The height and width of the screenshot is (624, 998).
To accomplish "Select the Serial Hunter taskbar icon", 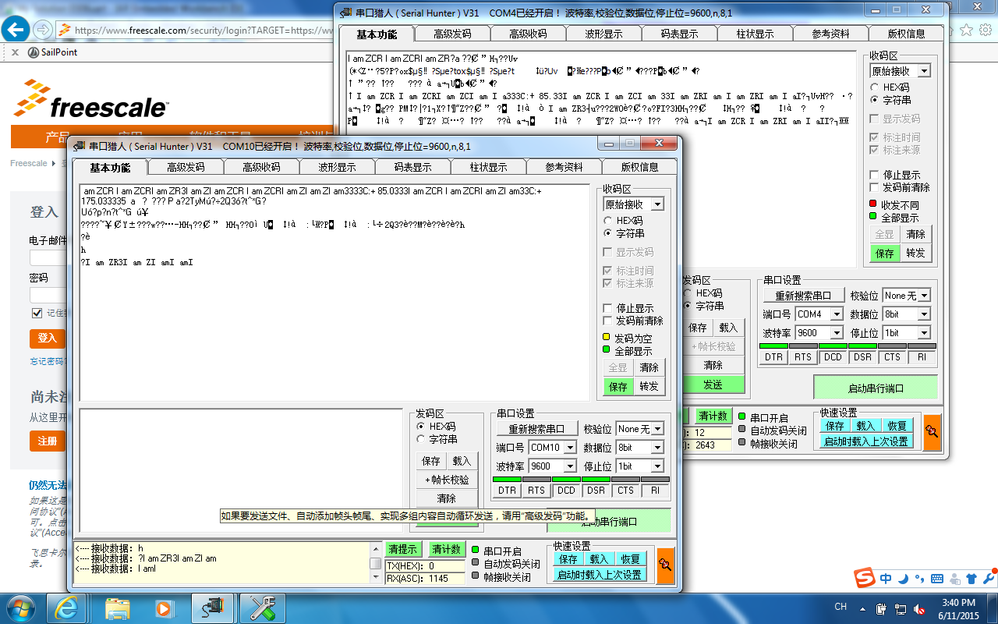I will click(x=213, y=609).
